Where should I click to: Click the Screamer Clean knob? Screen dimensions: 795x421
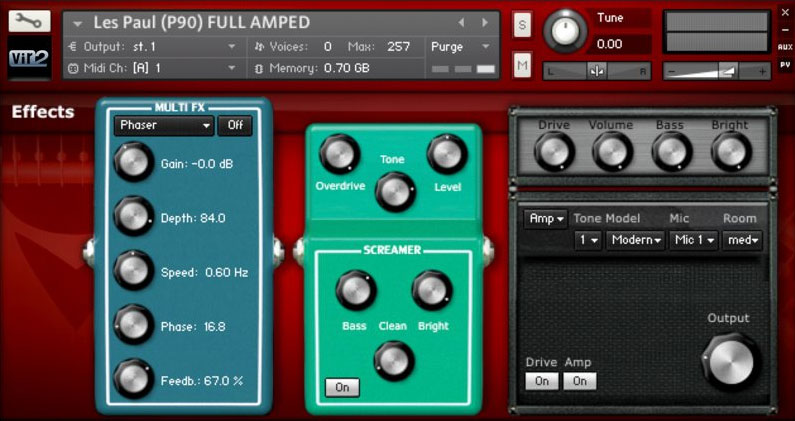click(394, 361)
